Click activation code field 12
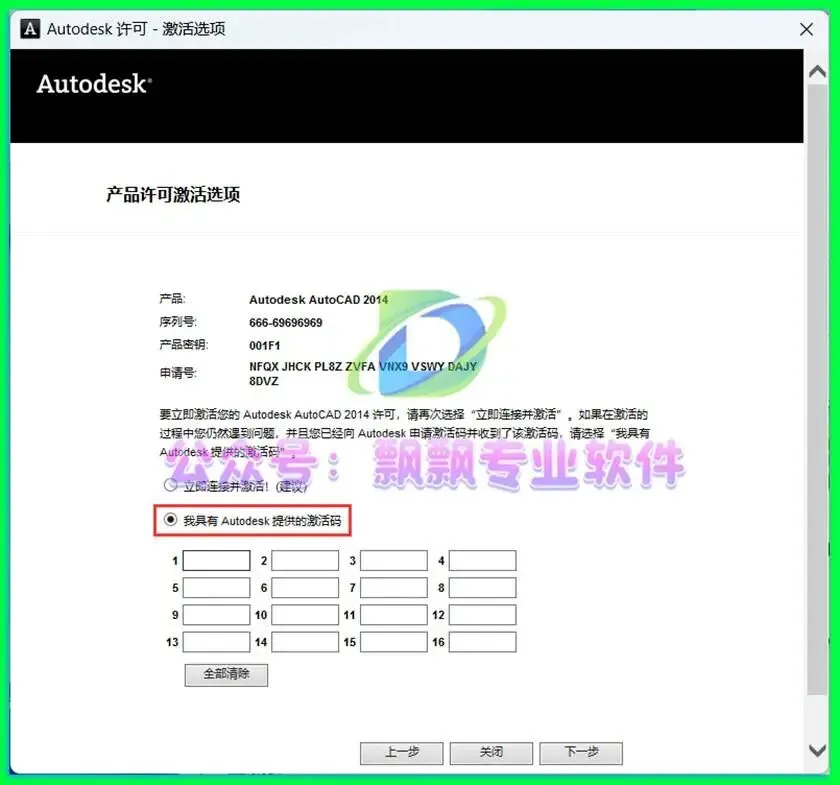 pos(482,615)
